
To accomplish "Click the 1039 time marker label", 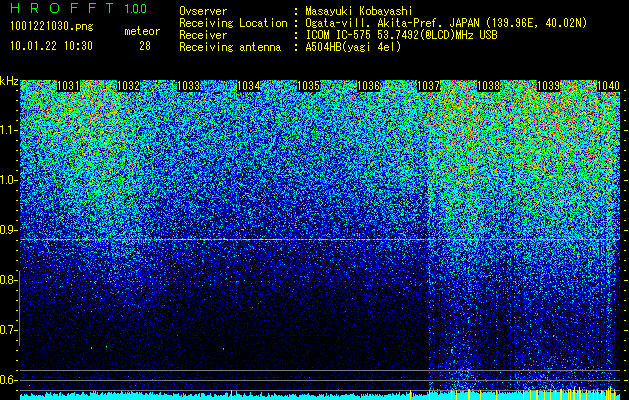I will (548, 86).
